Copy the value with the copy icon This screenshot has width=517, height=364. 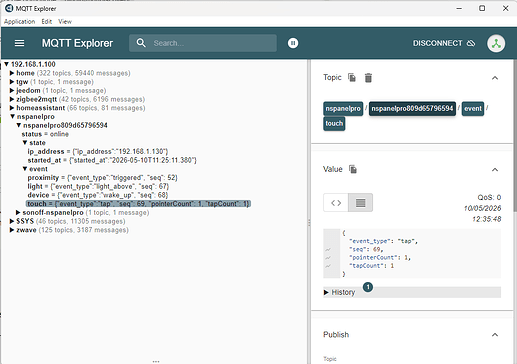(353, 169)
